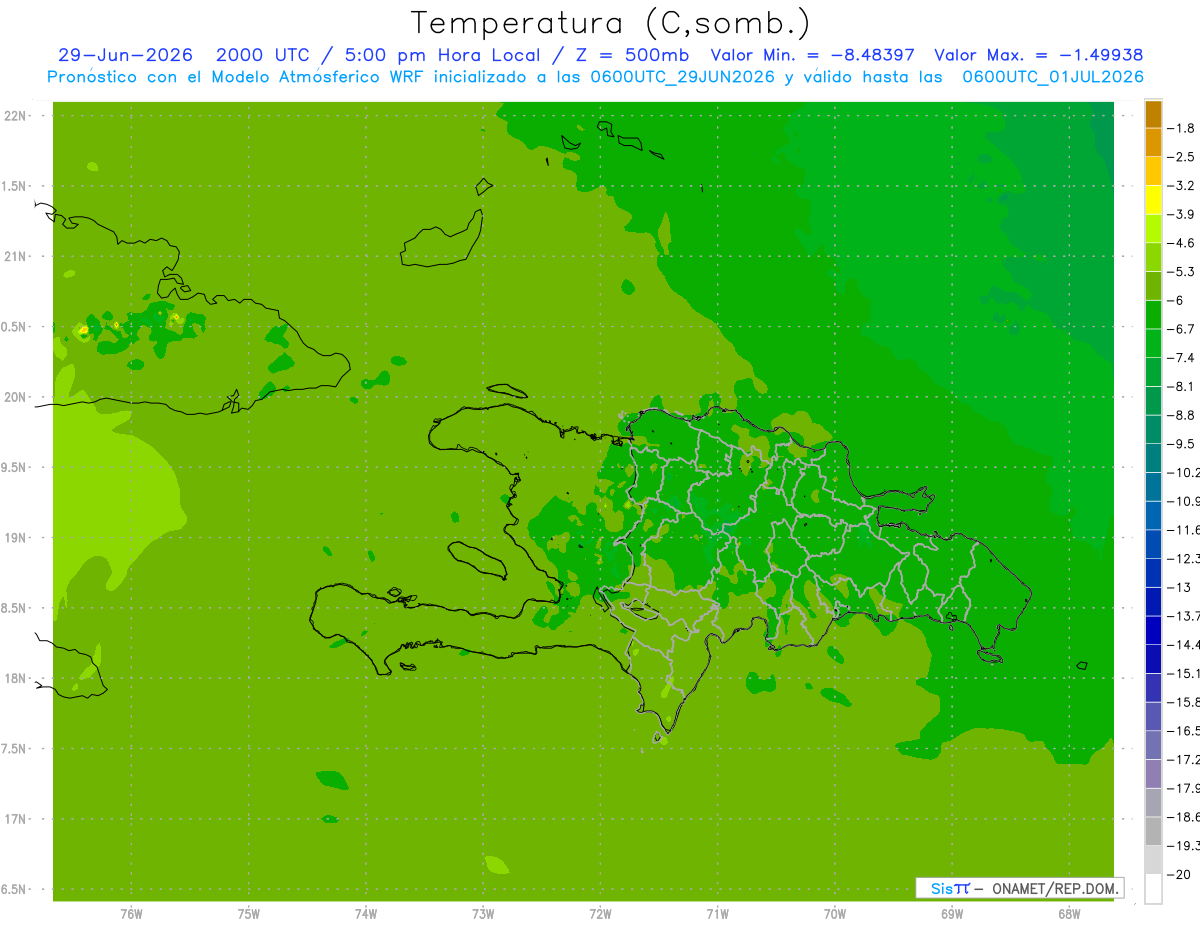The image size is (1200, 927).
Task: Click the -20 colorbar value
Action: tap(1181, 874)
